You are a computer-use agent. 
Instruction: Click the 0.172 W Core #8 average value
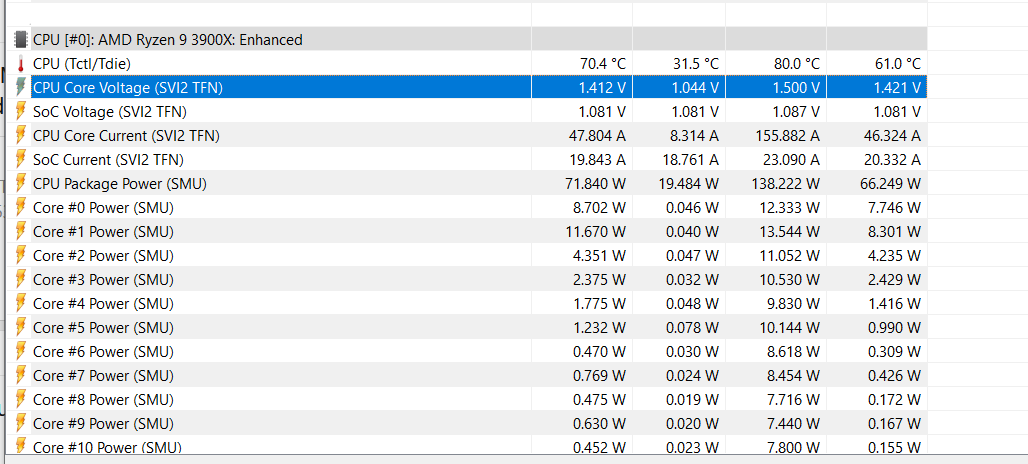coord(894,400)
